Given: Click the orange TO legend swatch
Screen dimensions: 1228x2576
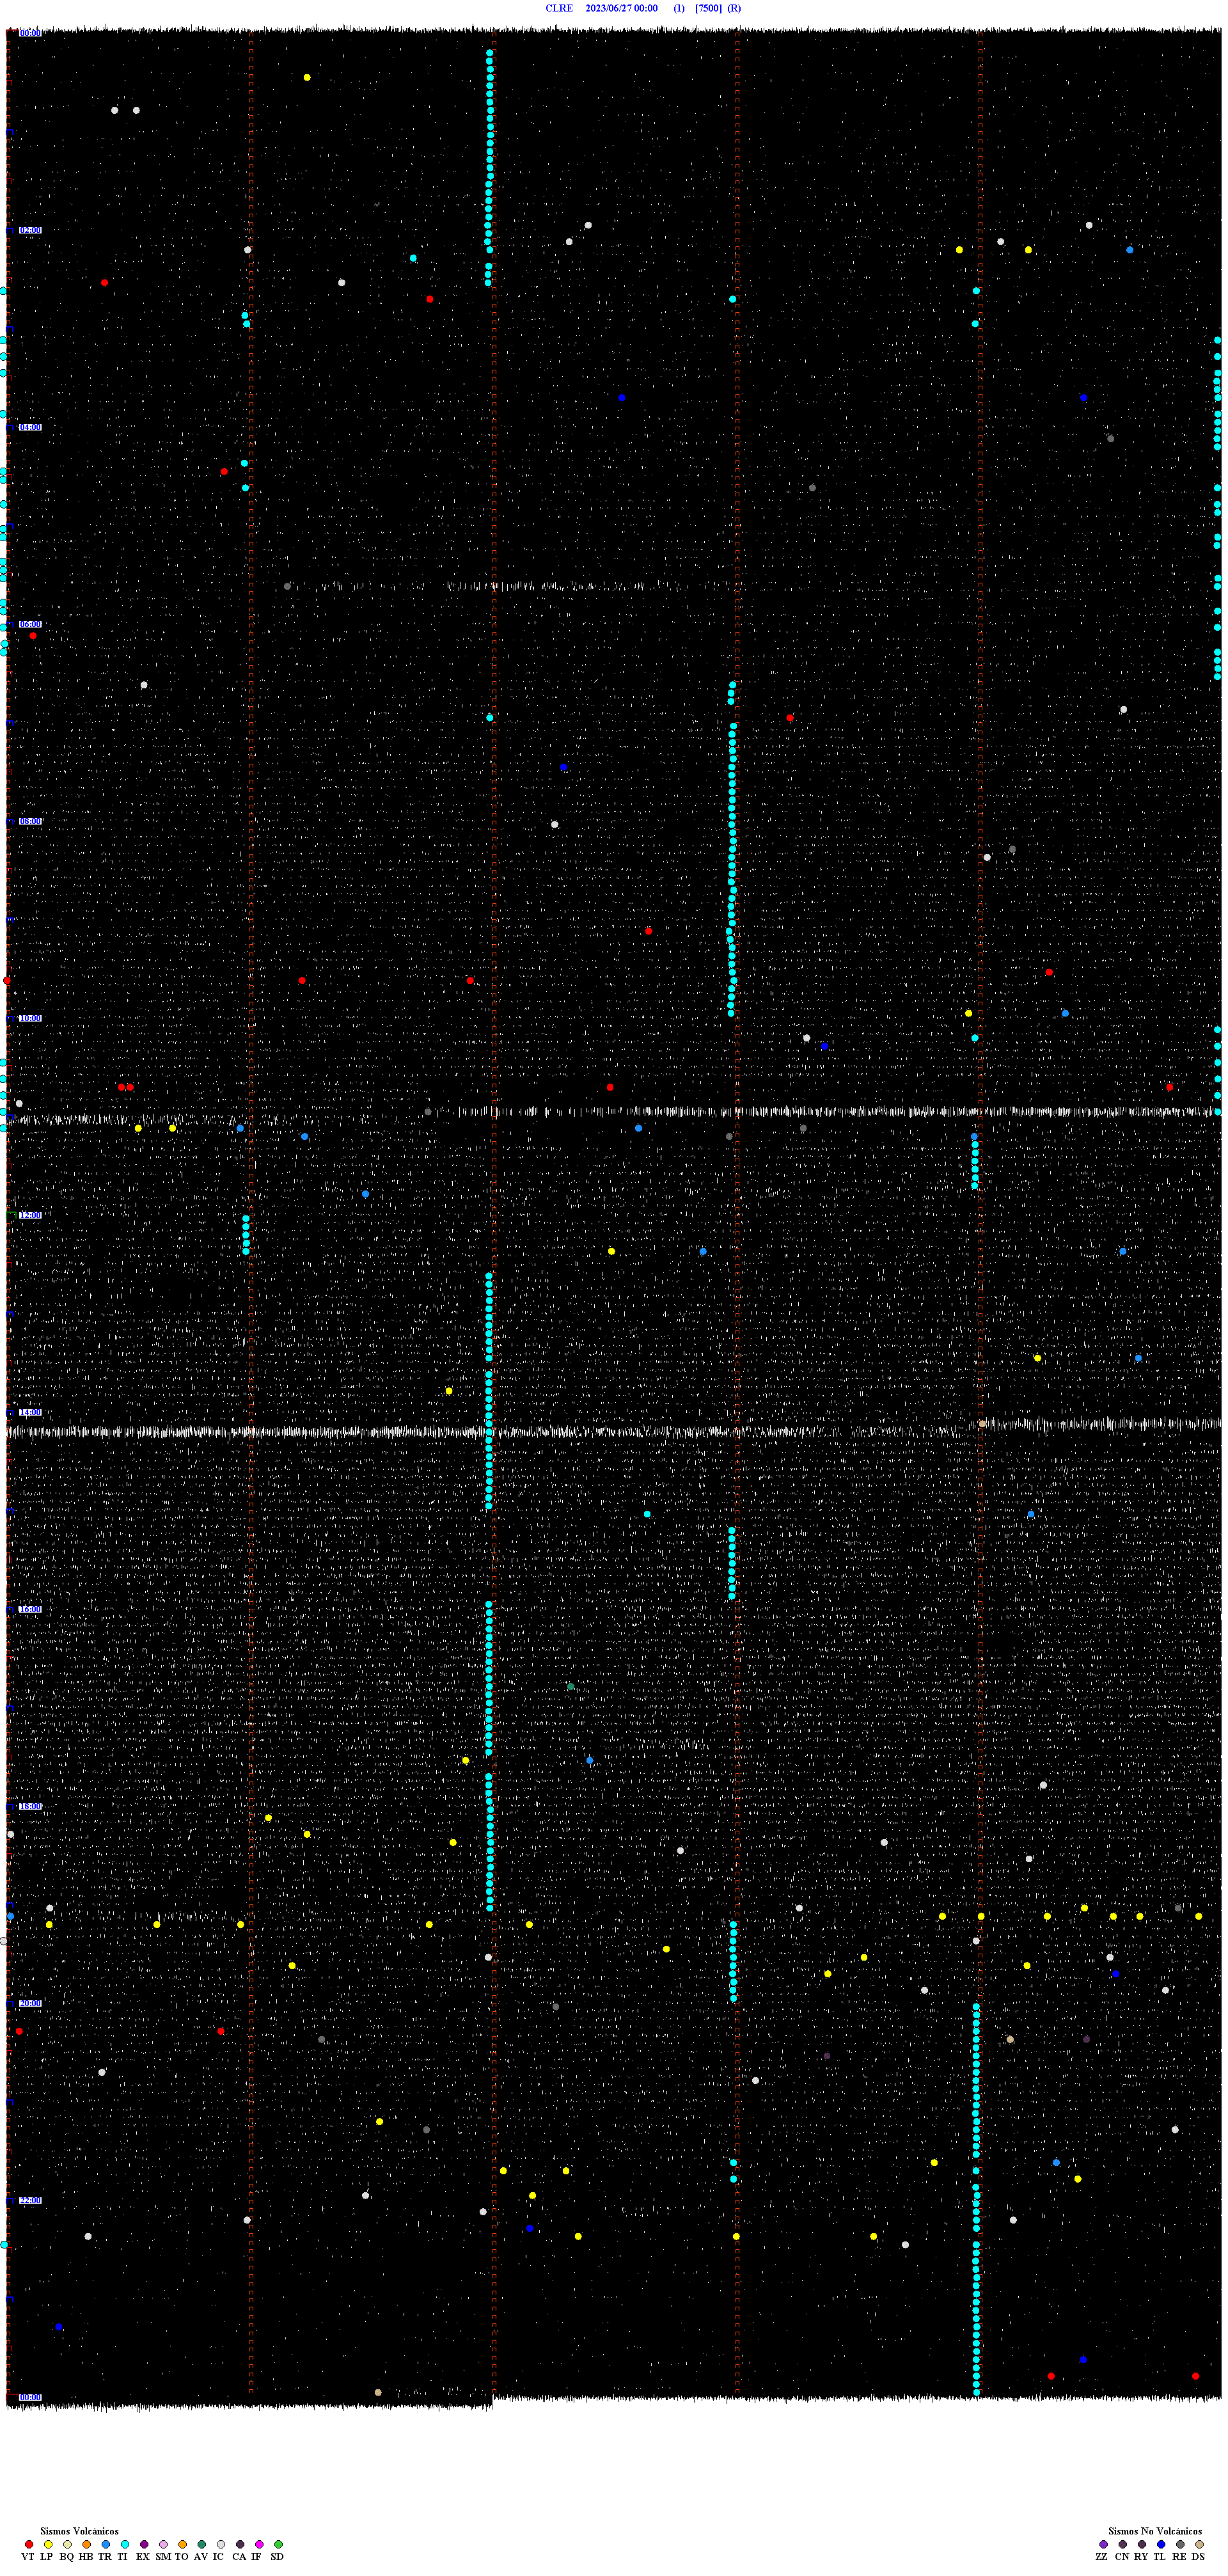Looking at the screenshot, I should tap(182, 2544).
